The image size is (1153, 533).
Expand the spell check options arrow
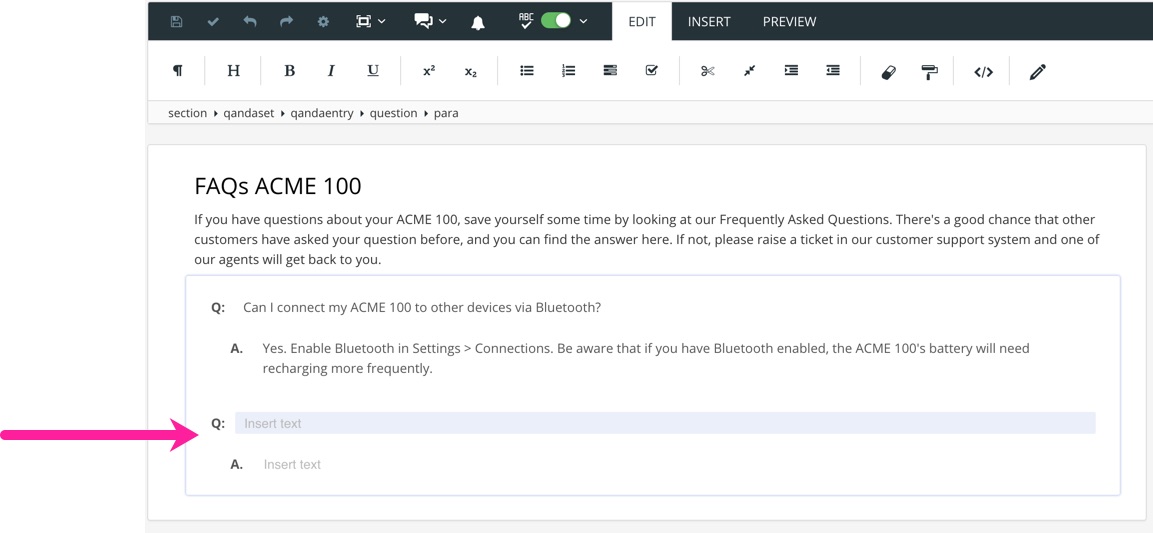[584, 21]
